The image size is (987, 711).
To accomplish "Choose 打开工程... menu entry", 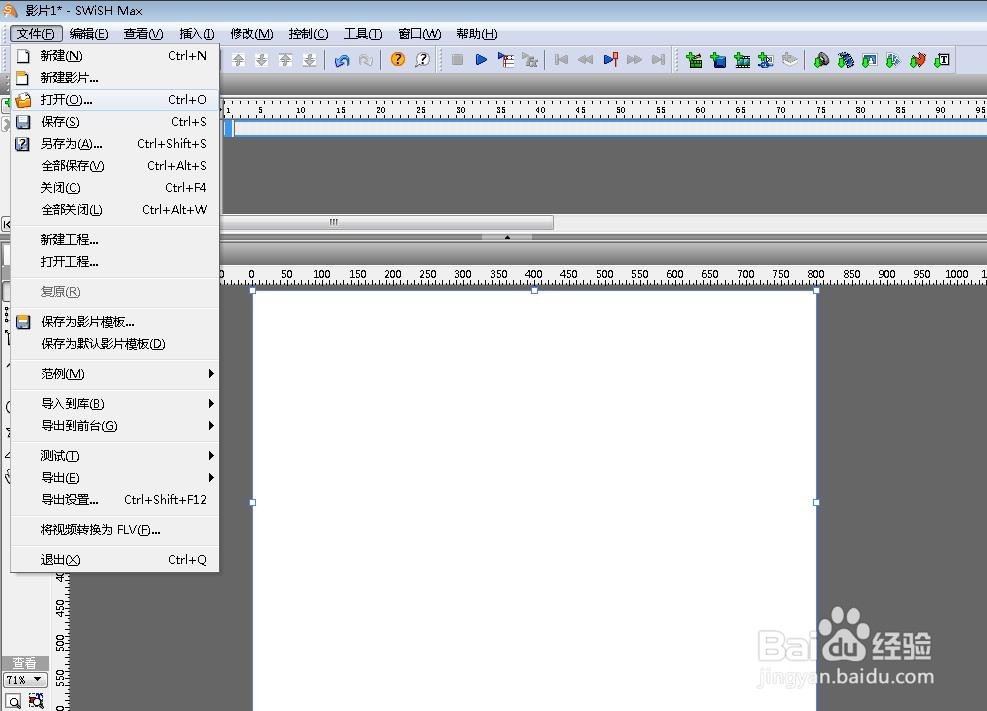I will click(x=115, y=262).
